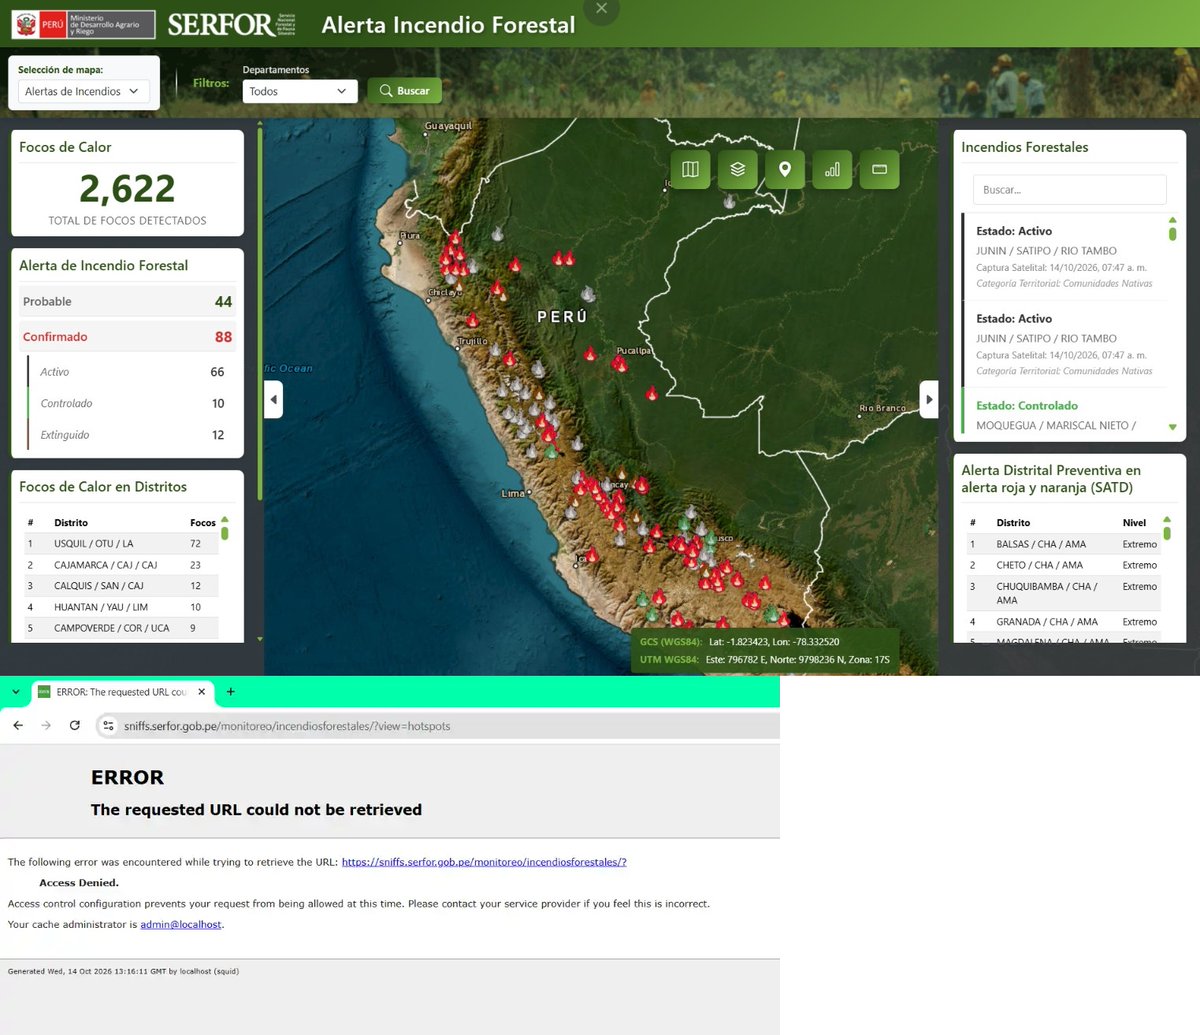Open Selección de mapa dropdown
Image resolution: width=1200 pixels, height=1035 pixels.
84,91
